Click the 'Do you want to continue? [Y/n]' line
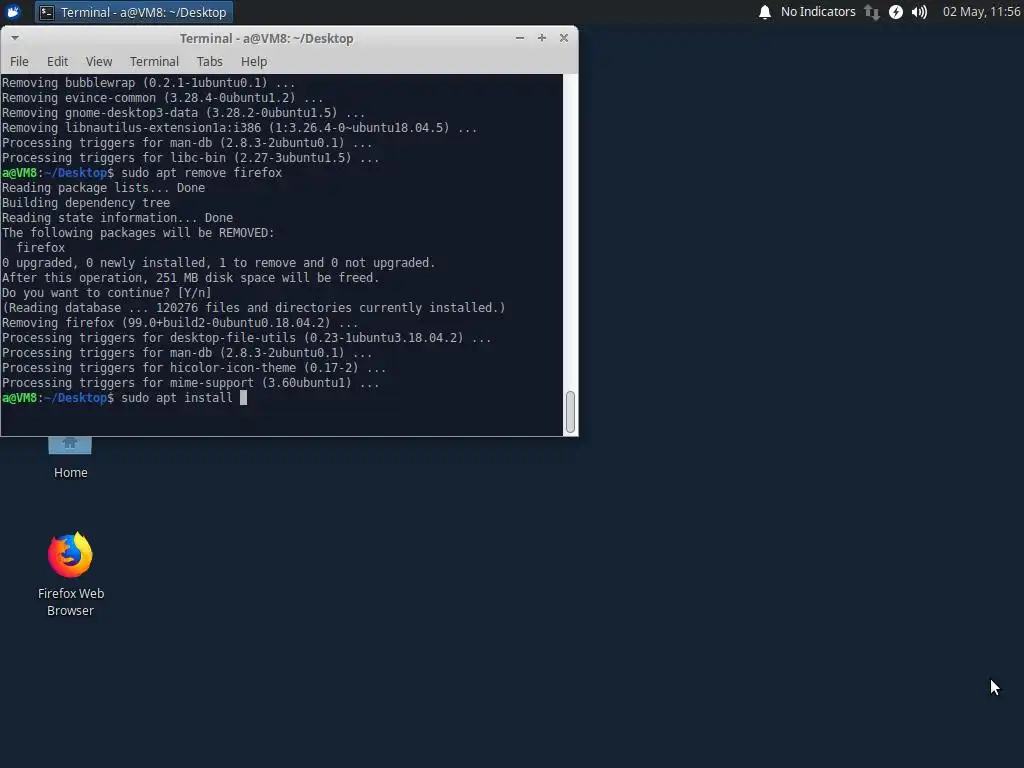Image resolution: width=1024 pixels, height=768 pixels. pyautogui.click(x=106, y=293)
